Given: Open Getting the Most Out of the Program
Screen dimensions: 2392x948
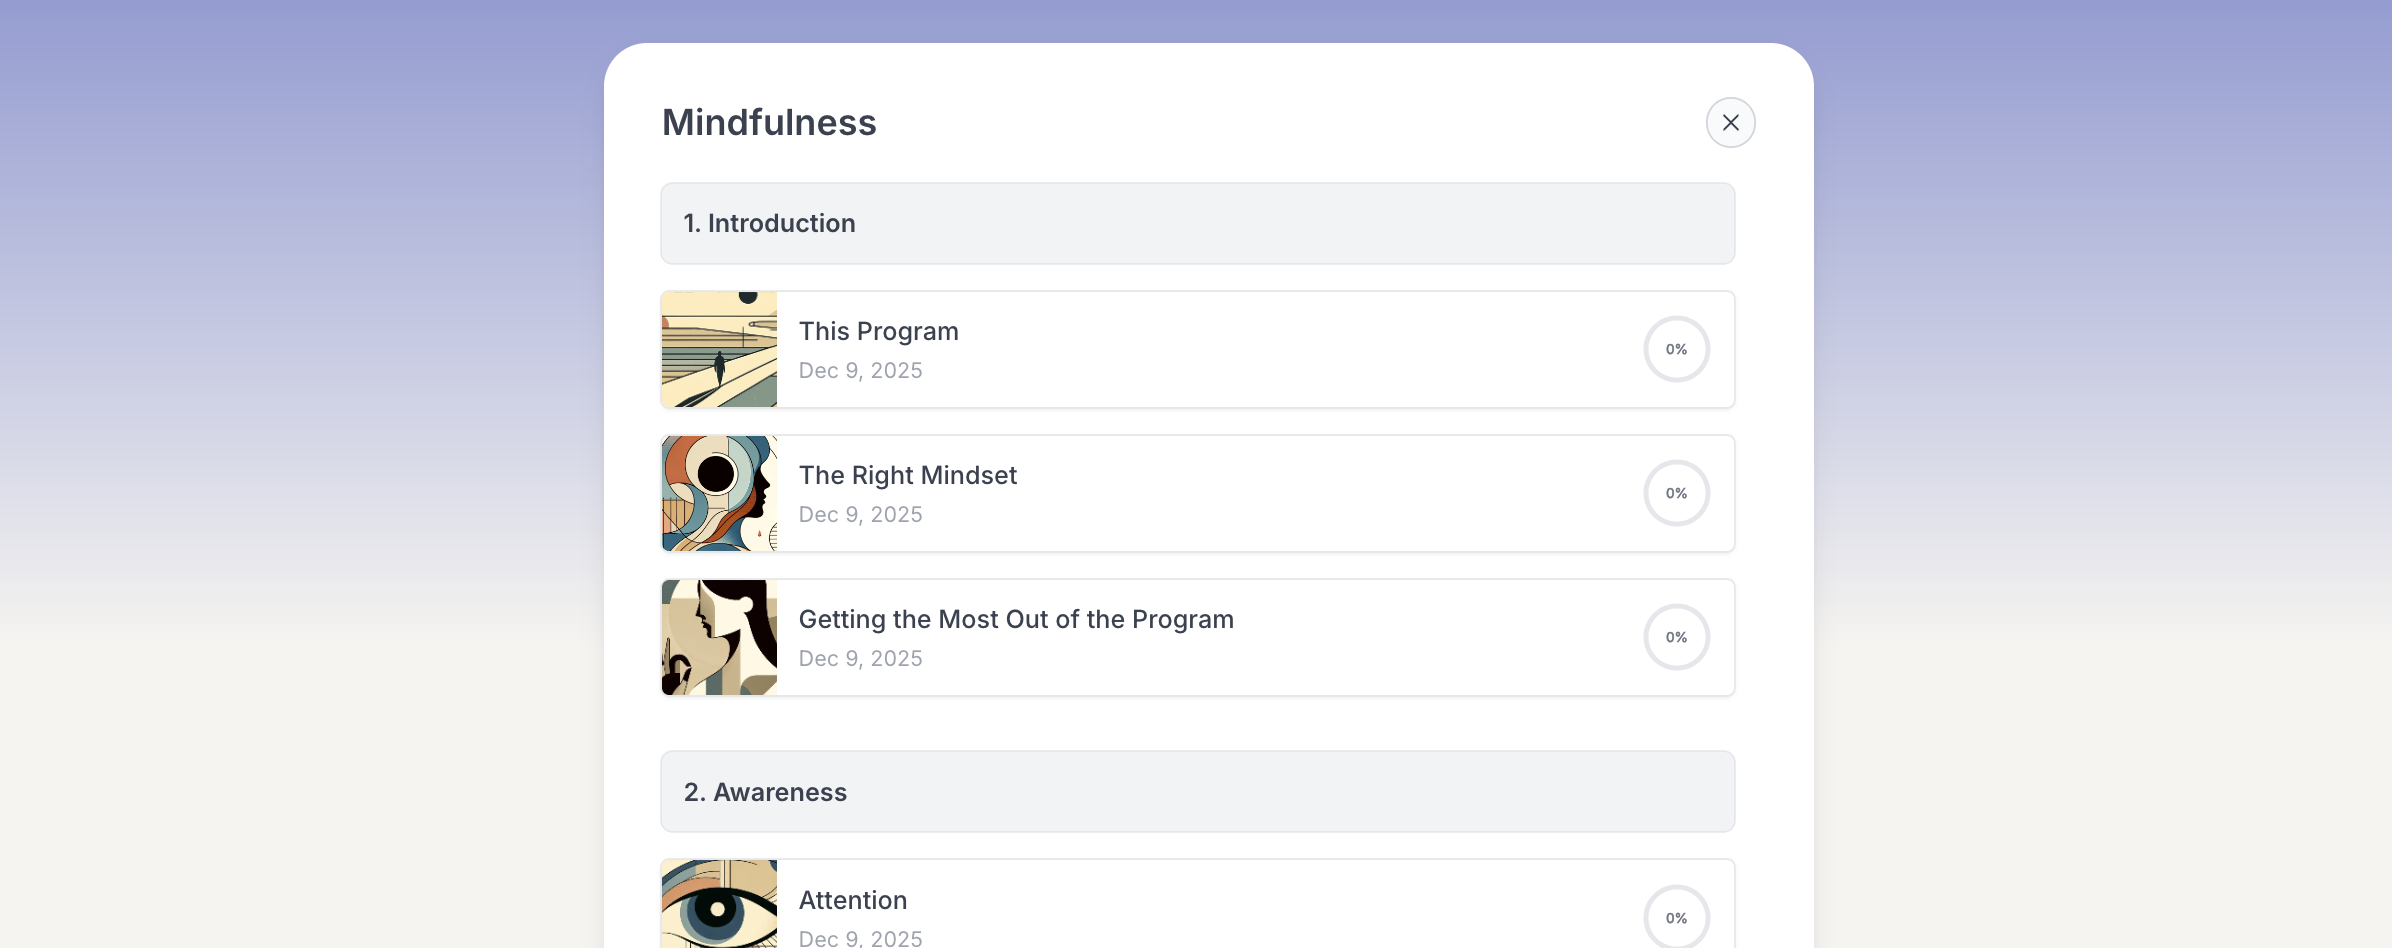Looking at the screenshot, I should [1016, 619].
